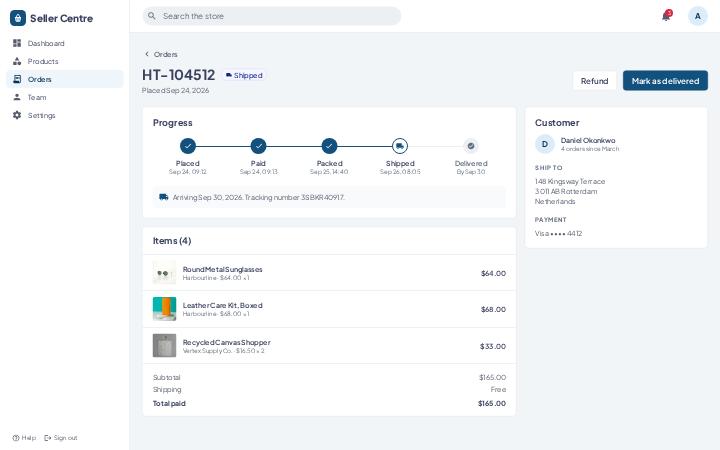Click the $64.00 sunglasses price
720x450 pixels.
(x=493, y=273)
